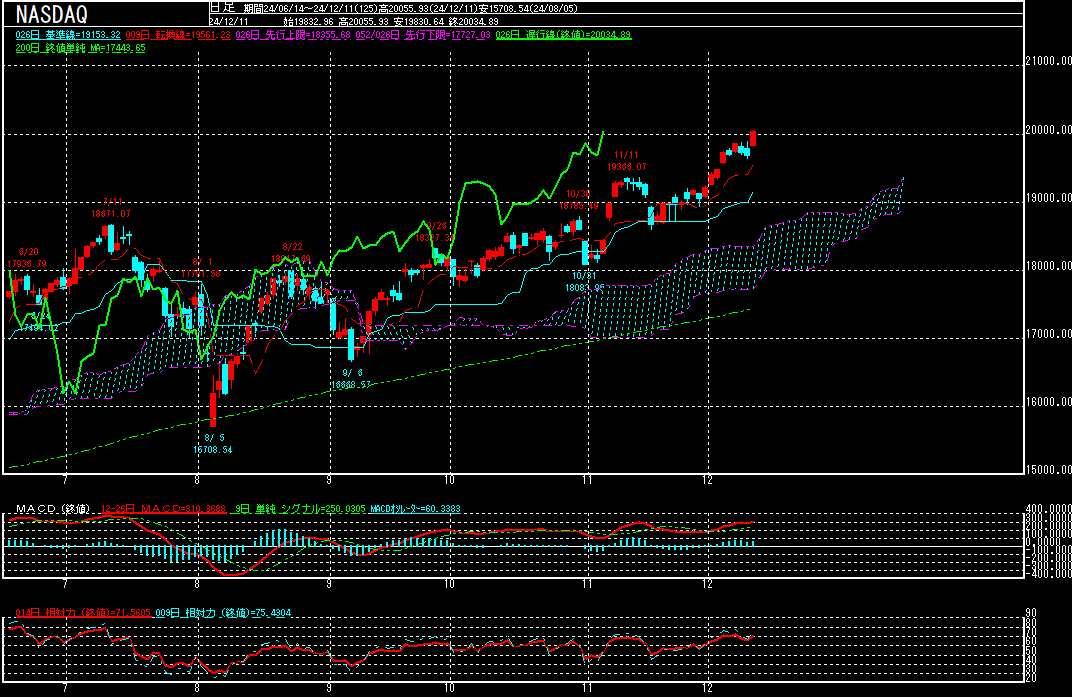Click the month 11 label on MACD axis

point(587,584)
